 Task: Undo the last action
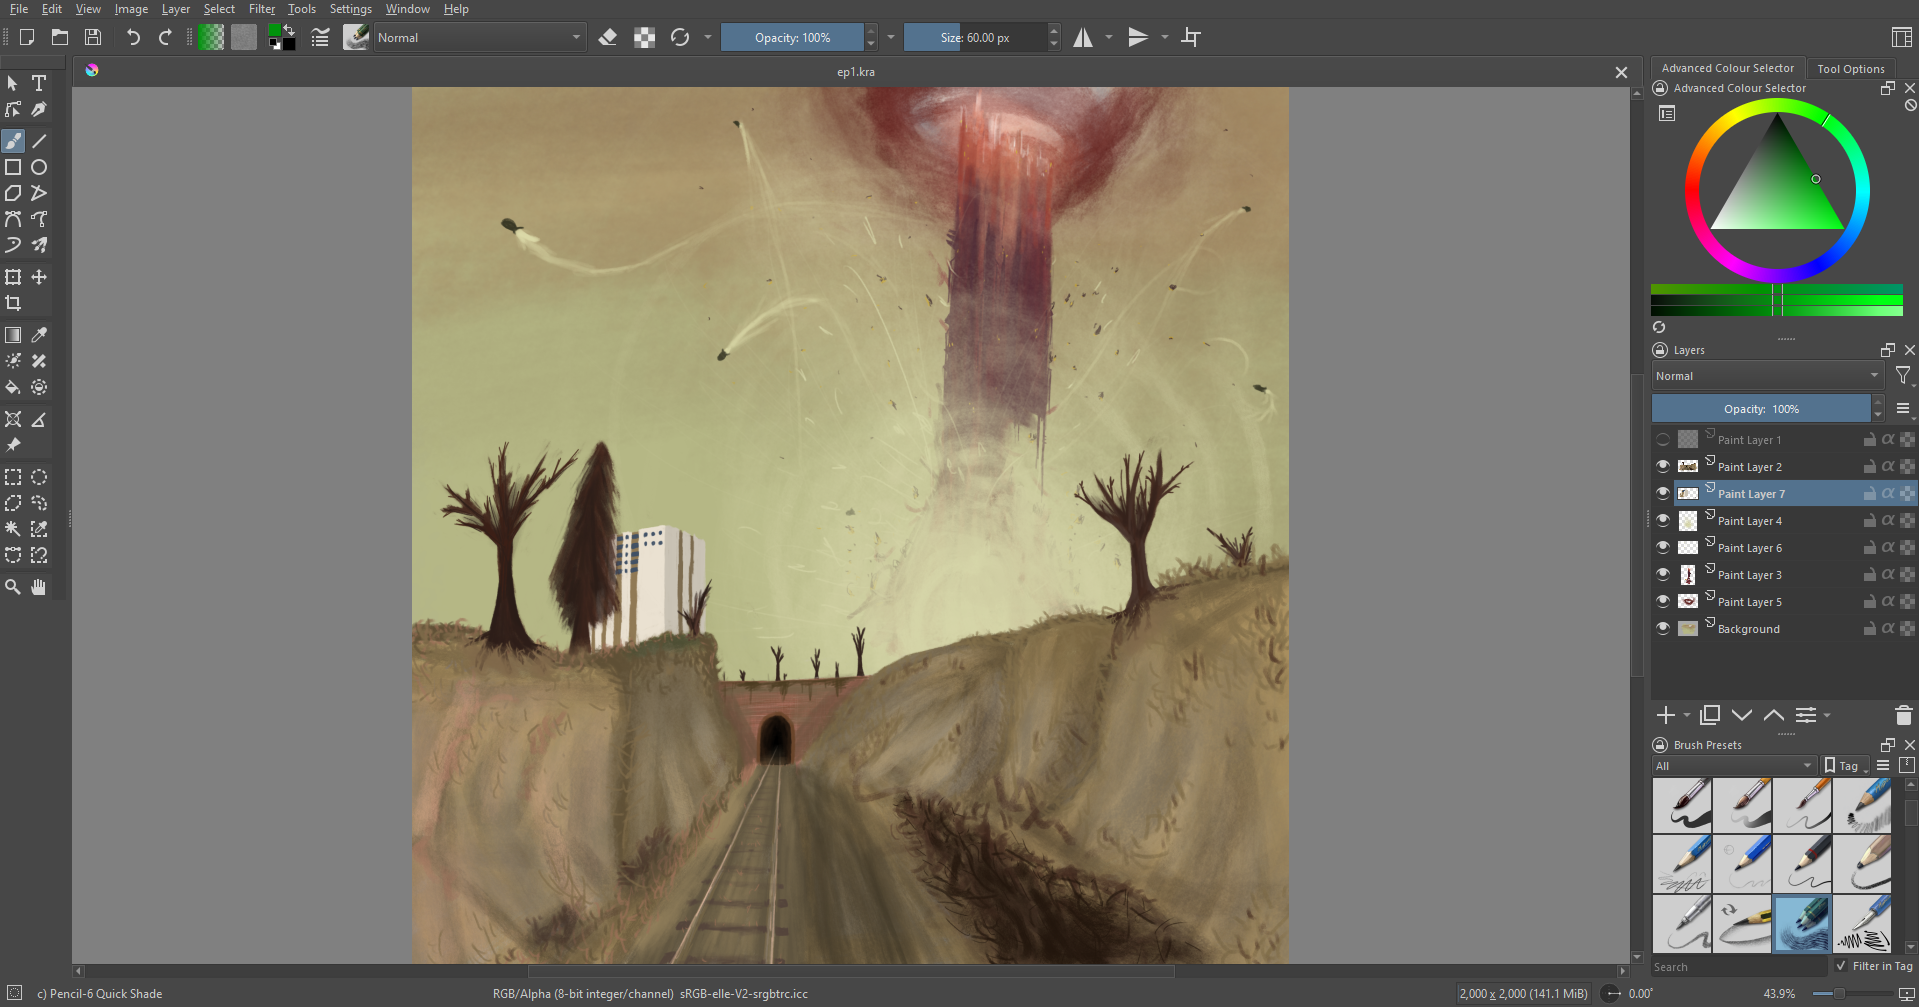133,37
